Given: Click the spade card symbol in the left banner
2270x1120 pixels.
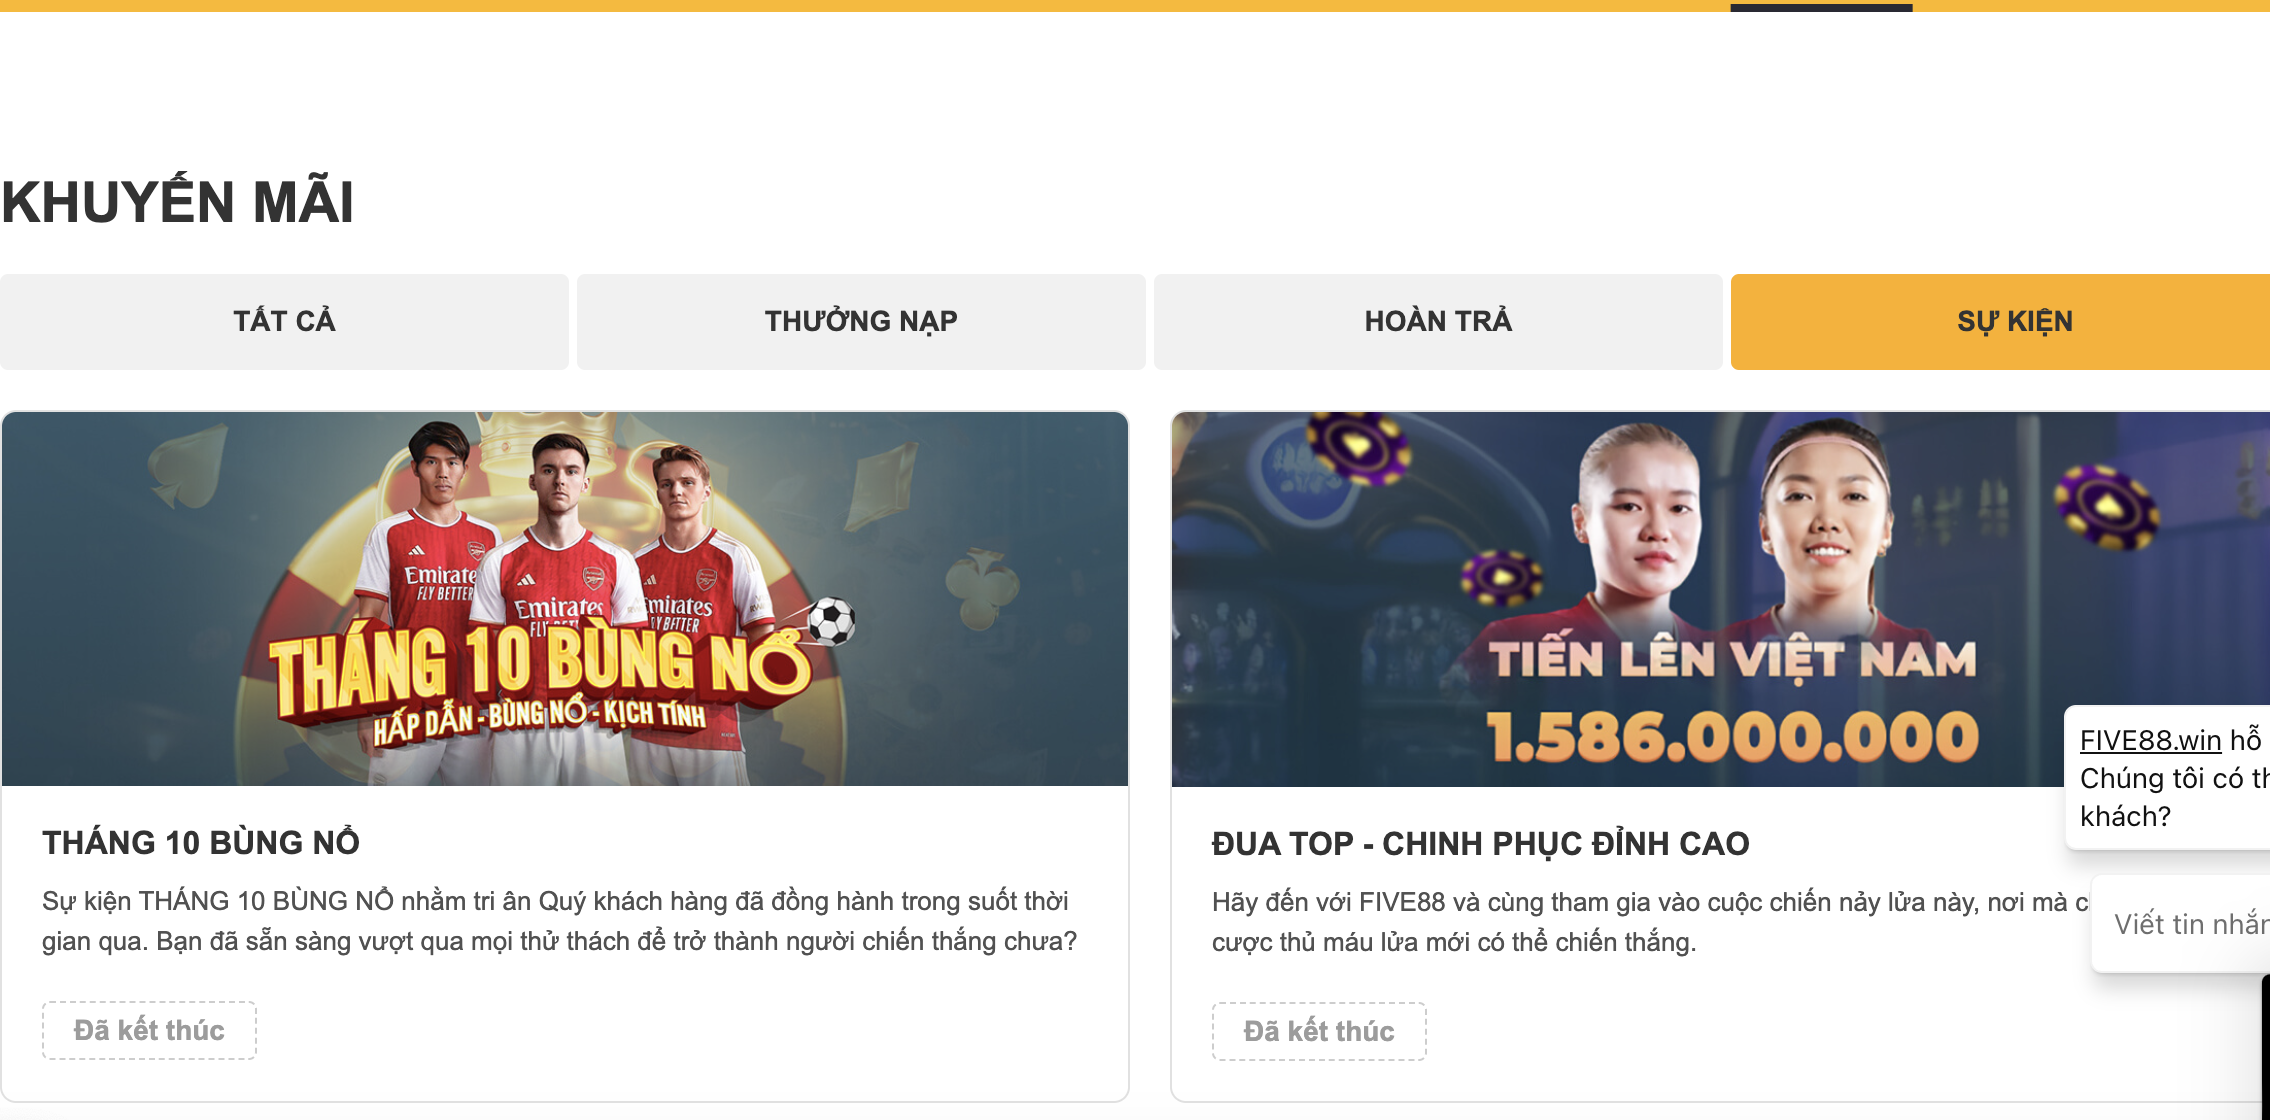Looking at the screenshot, I should click(188, 464).
